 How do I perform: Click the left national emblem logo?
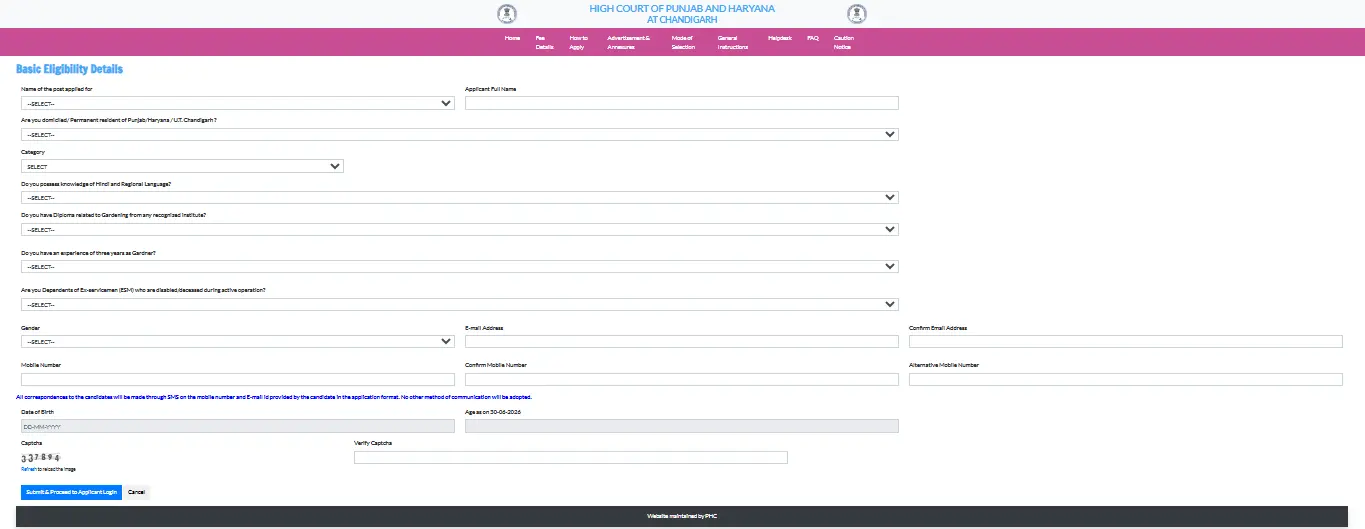click(x=507, y=14)
